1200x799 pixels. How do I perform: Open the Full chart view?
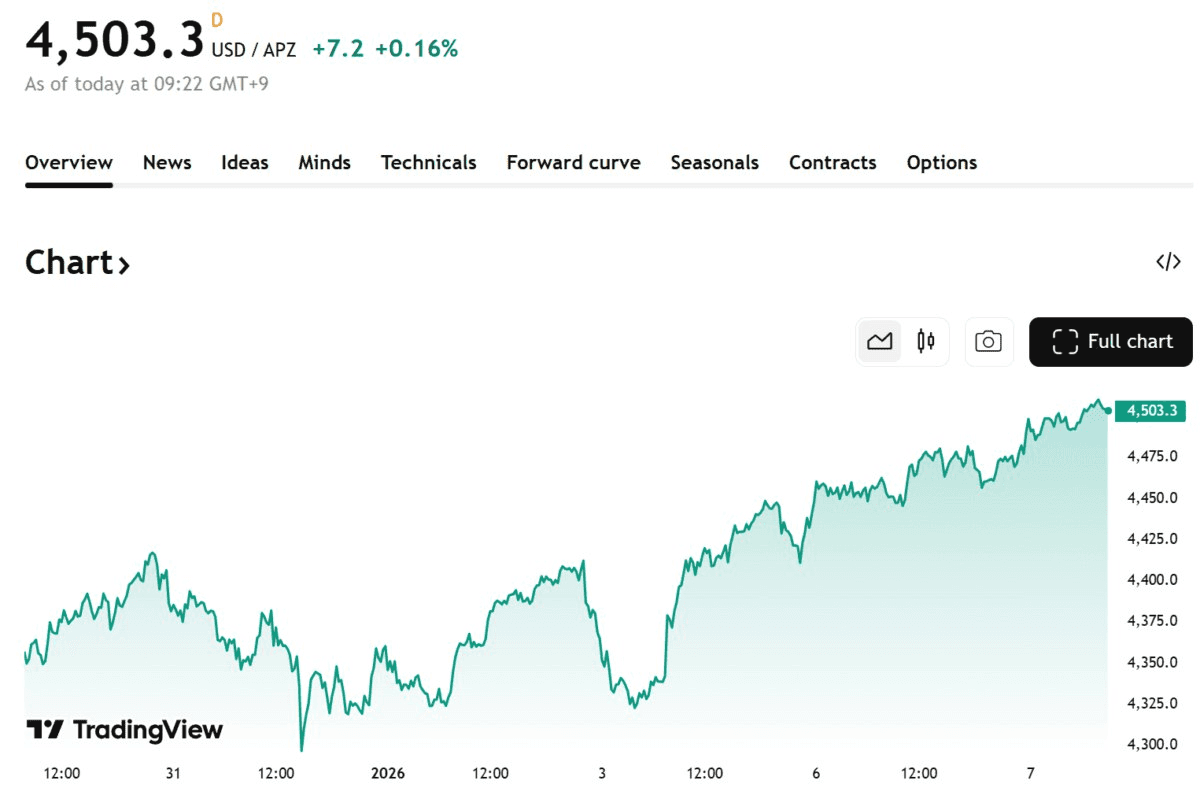tap(1110, 341)
